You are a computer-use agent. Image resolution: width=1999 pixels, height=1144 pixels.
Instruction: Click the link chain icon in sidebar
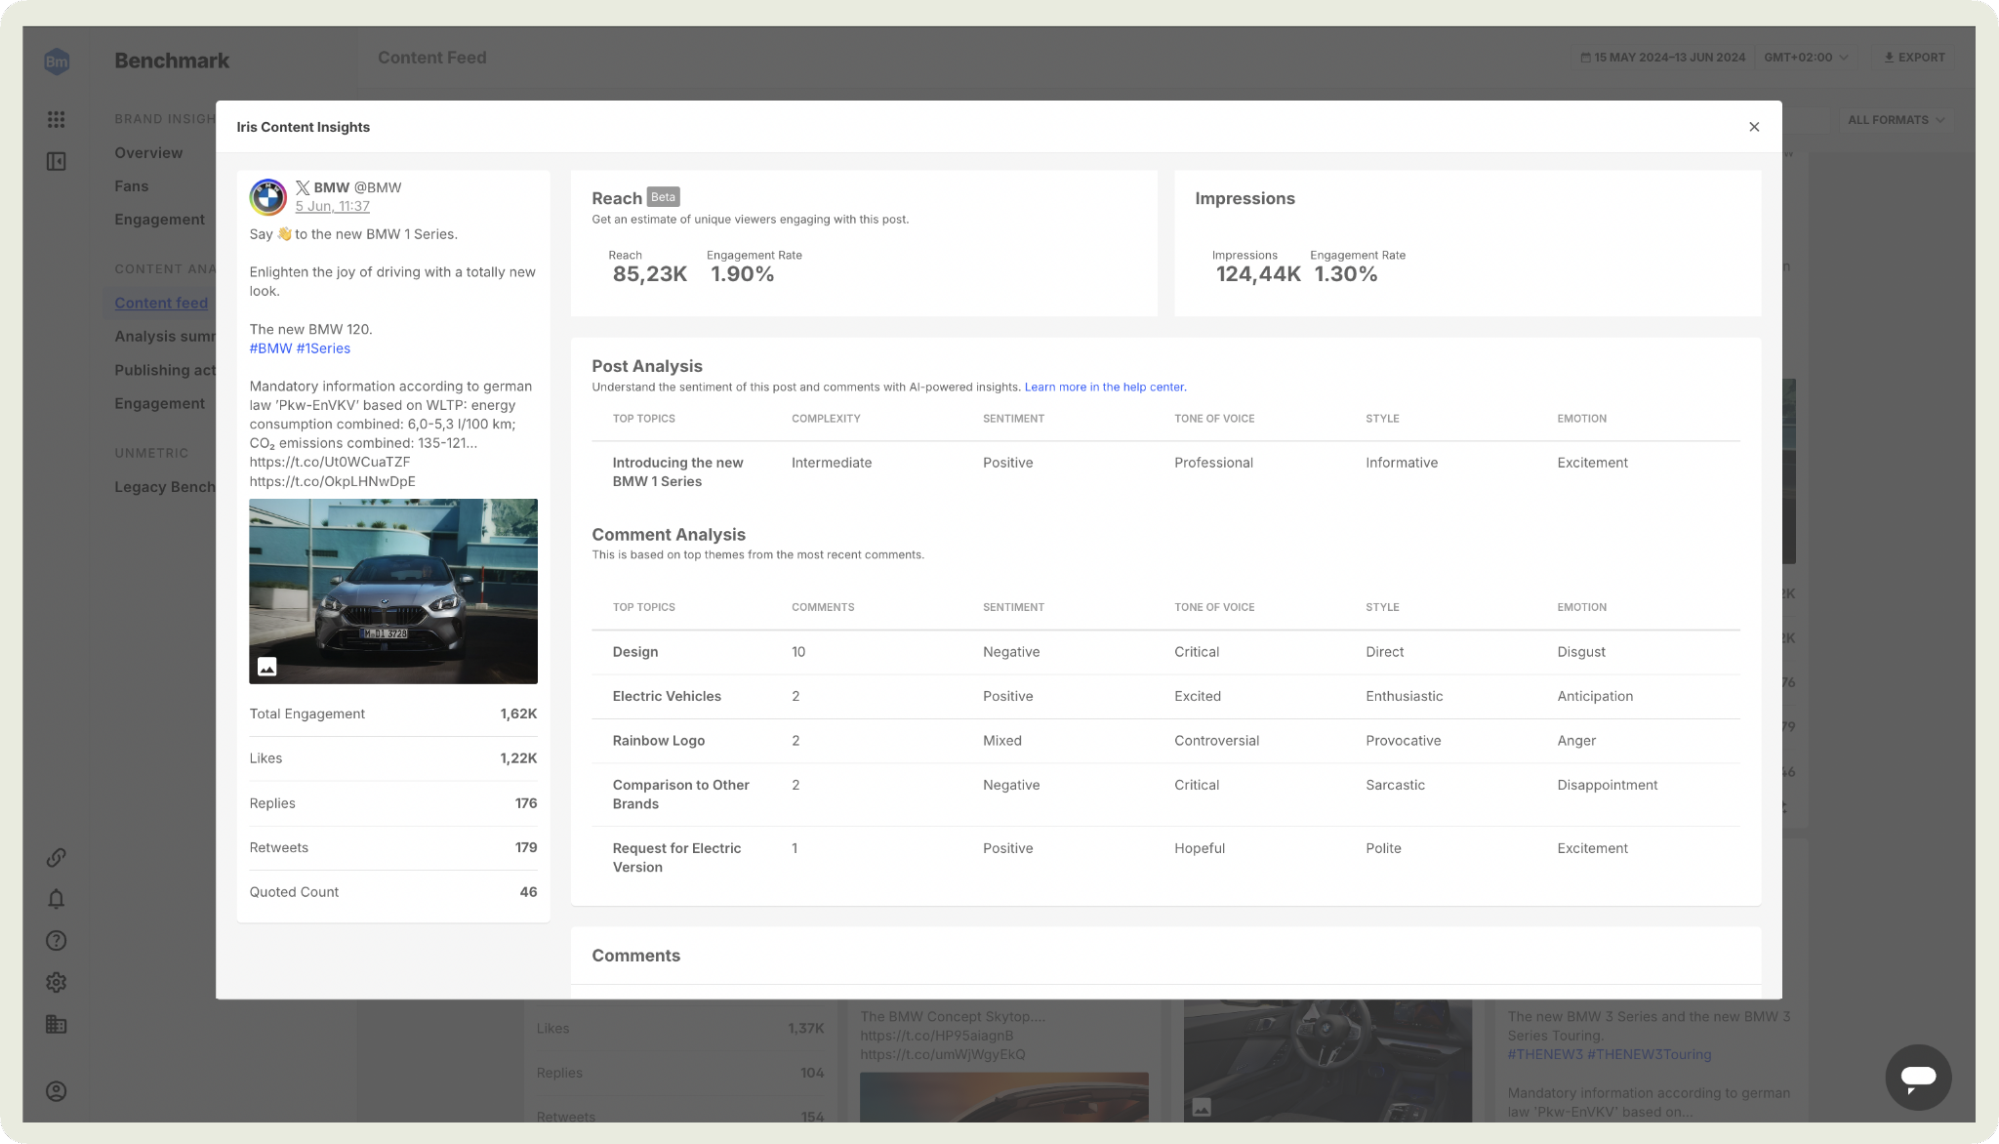point(56,857)
